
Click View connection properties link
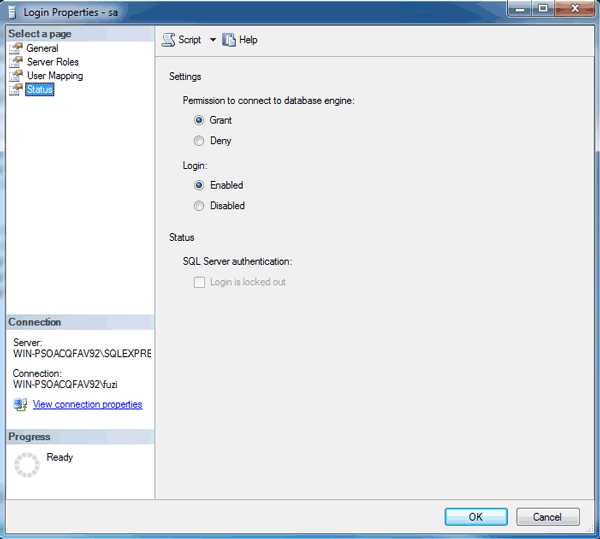point(87,404)
